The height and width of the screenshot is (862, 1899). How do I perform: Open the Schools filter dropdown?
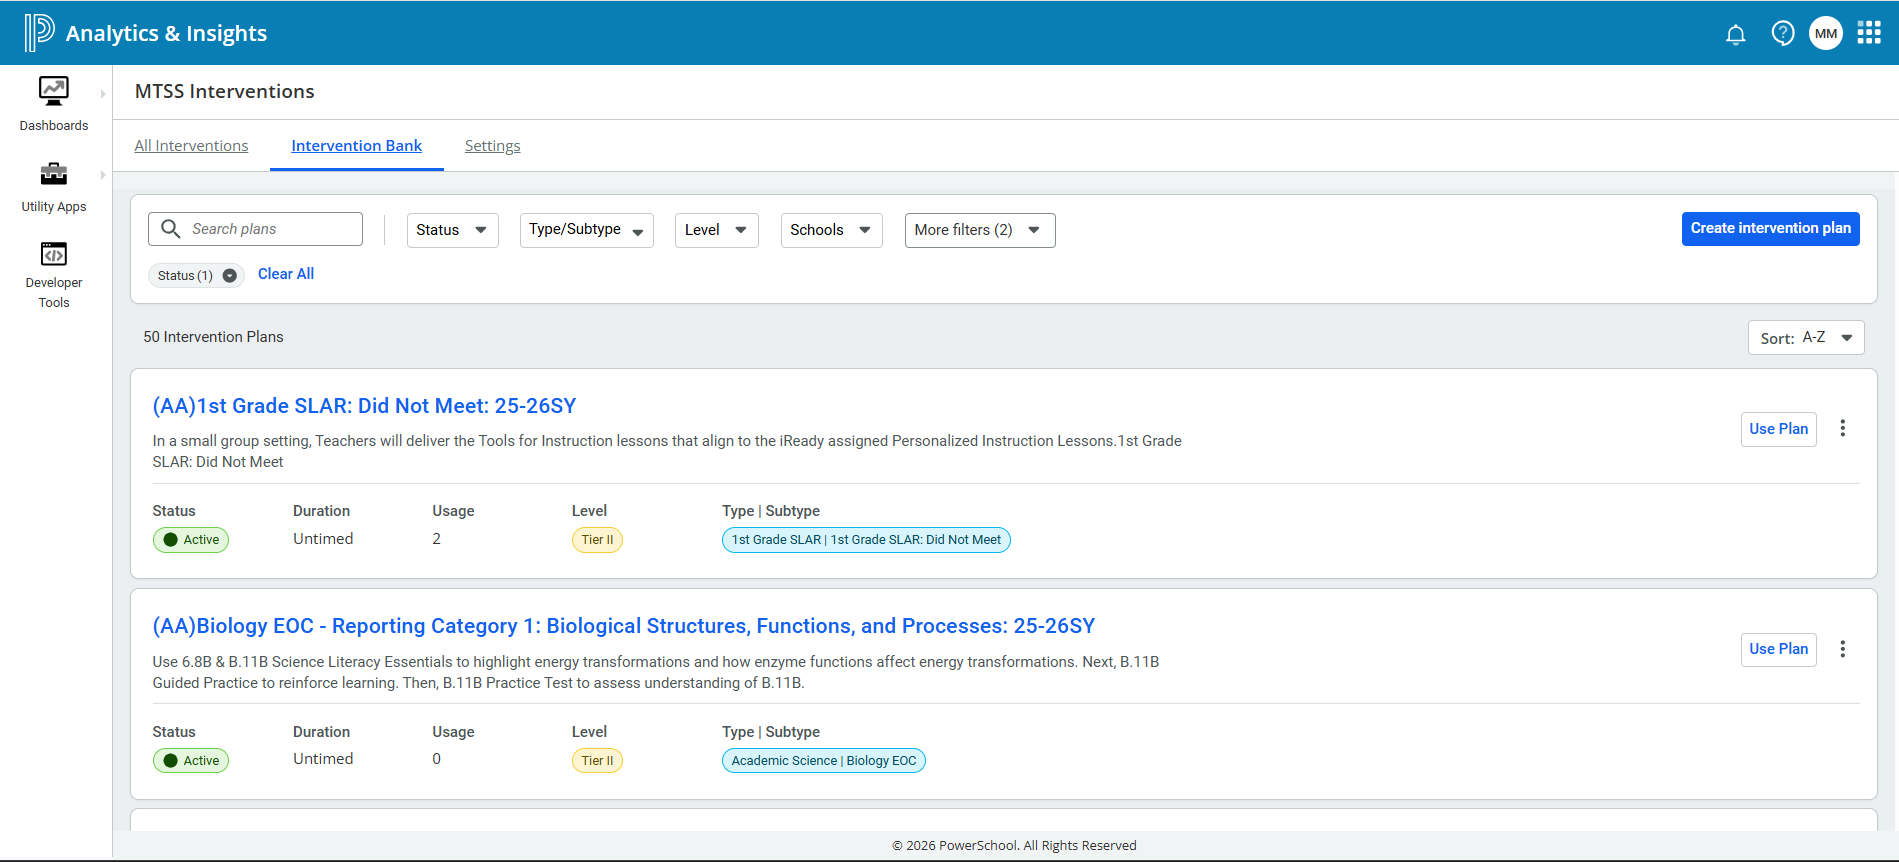(832, 230)
